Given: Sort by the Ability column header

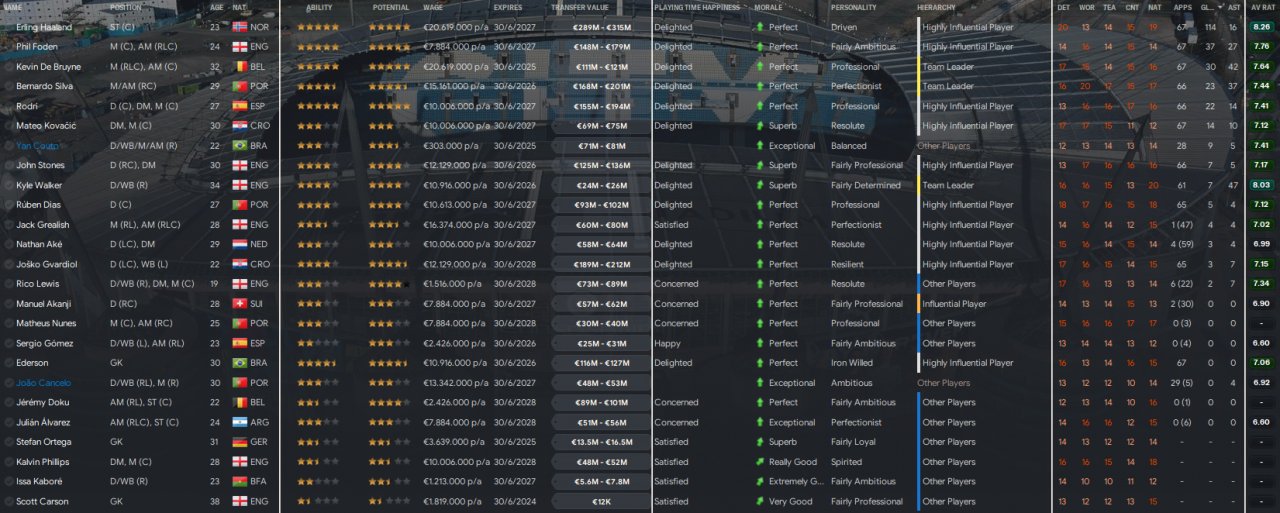Looking at the screenshot, I should point(319,7).
